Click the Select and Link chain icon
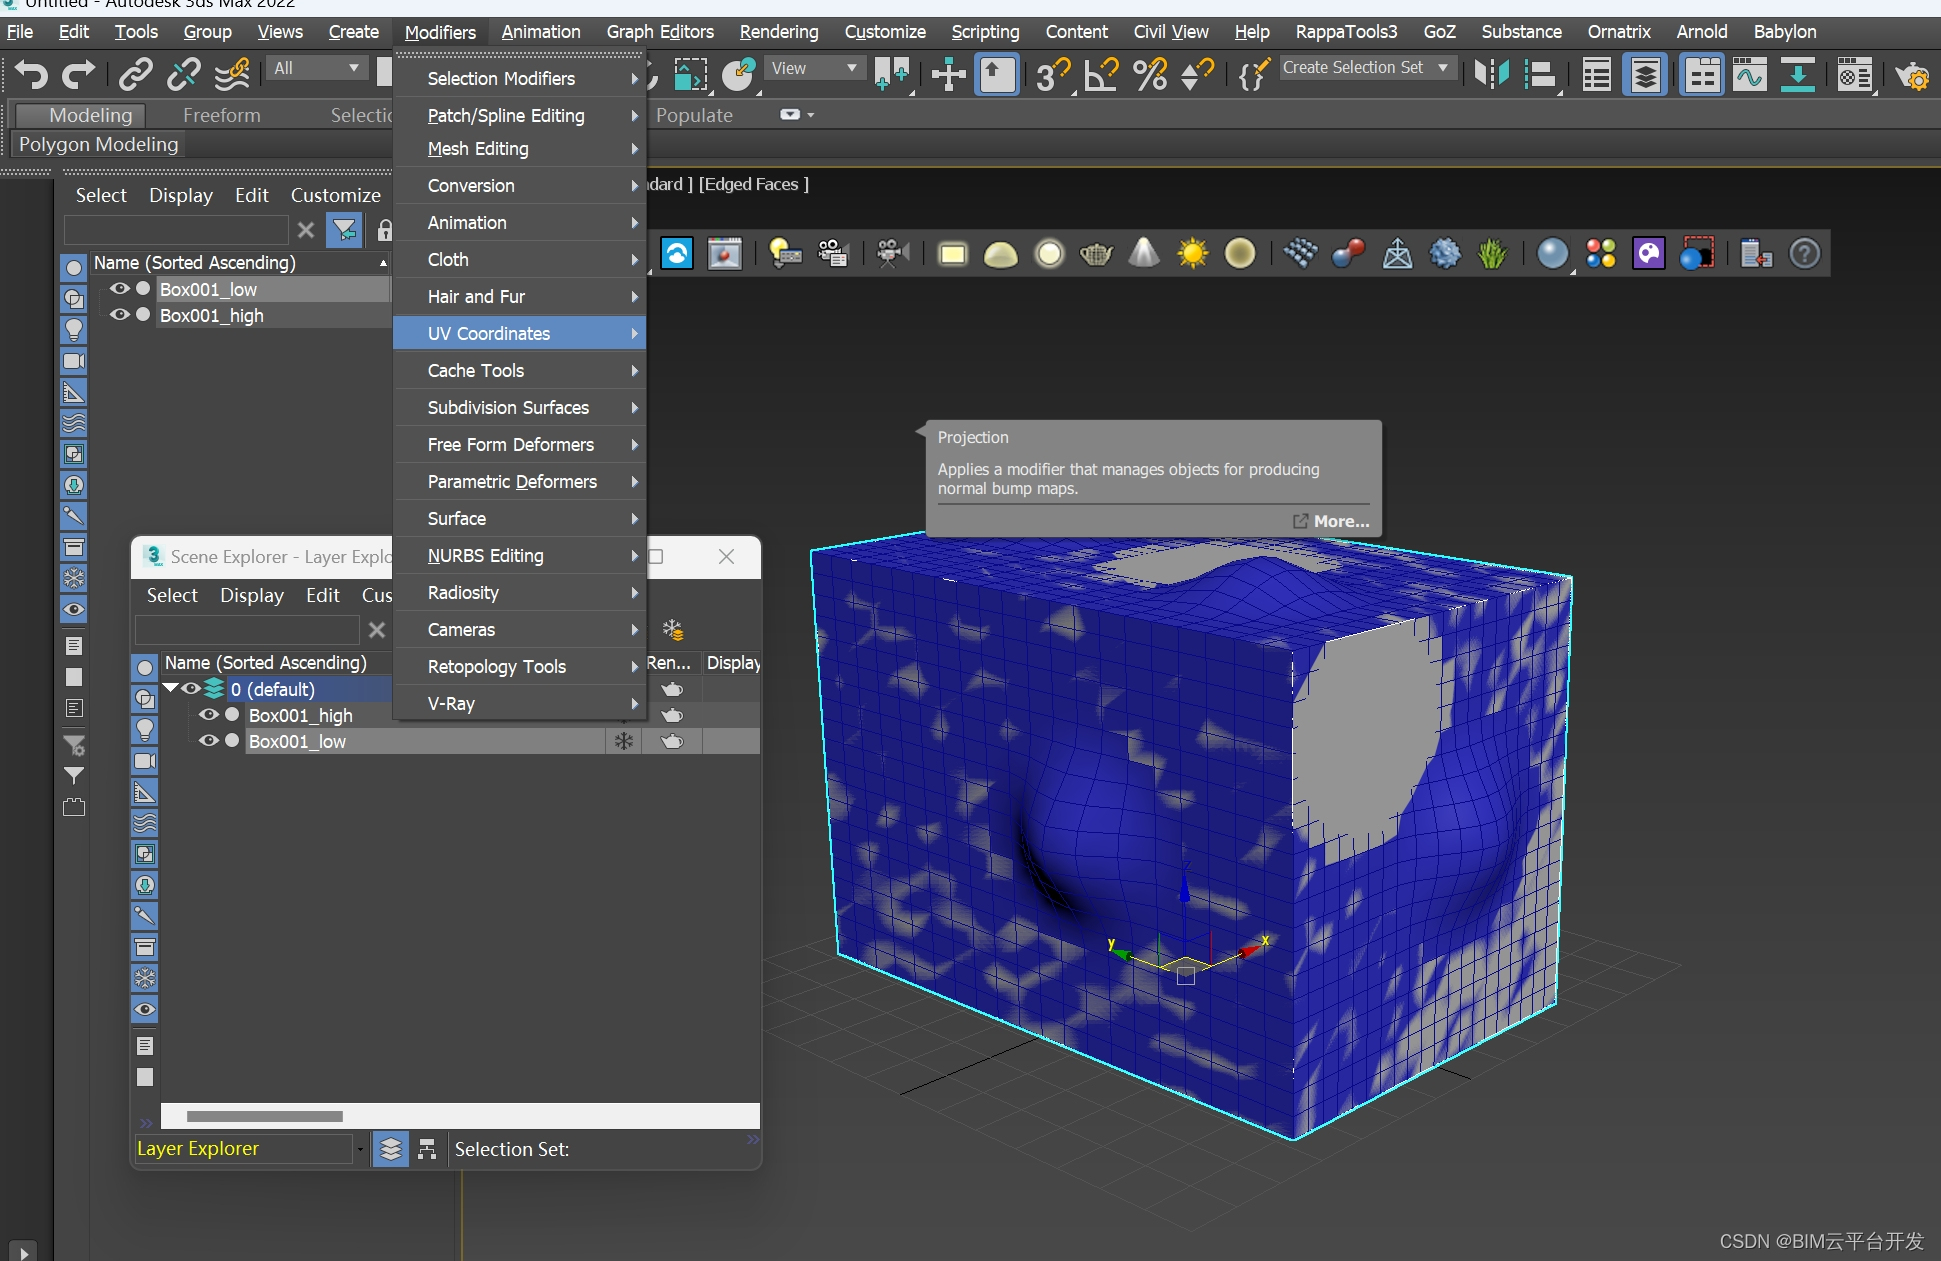 click(x=135, y=74)
